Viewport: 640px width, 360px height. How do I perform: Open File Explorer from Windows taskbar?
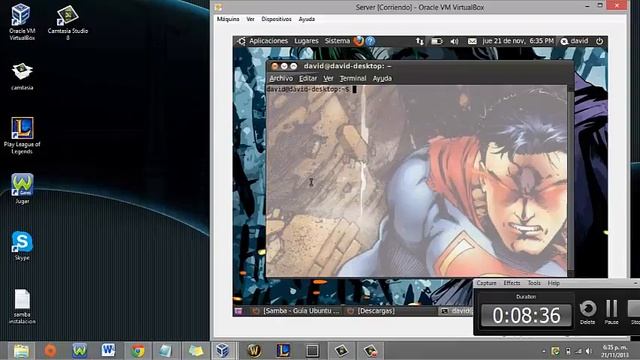(x=21, y=351)
